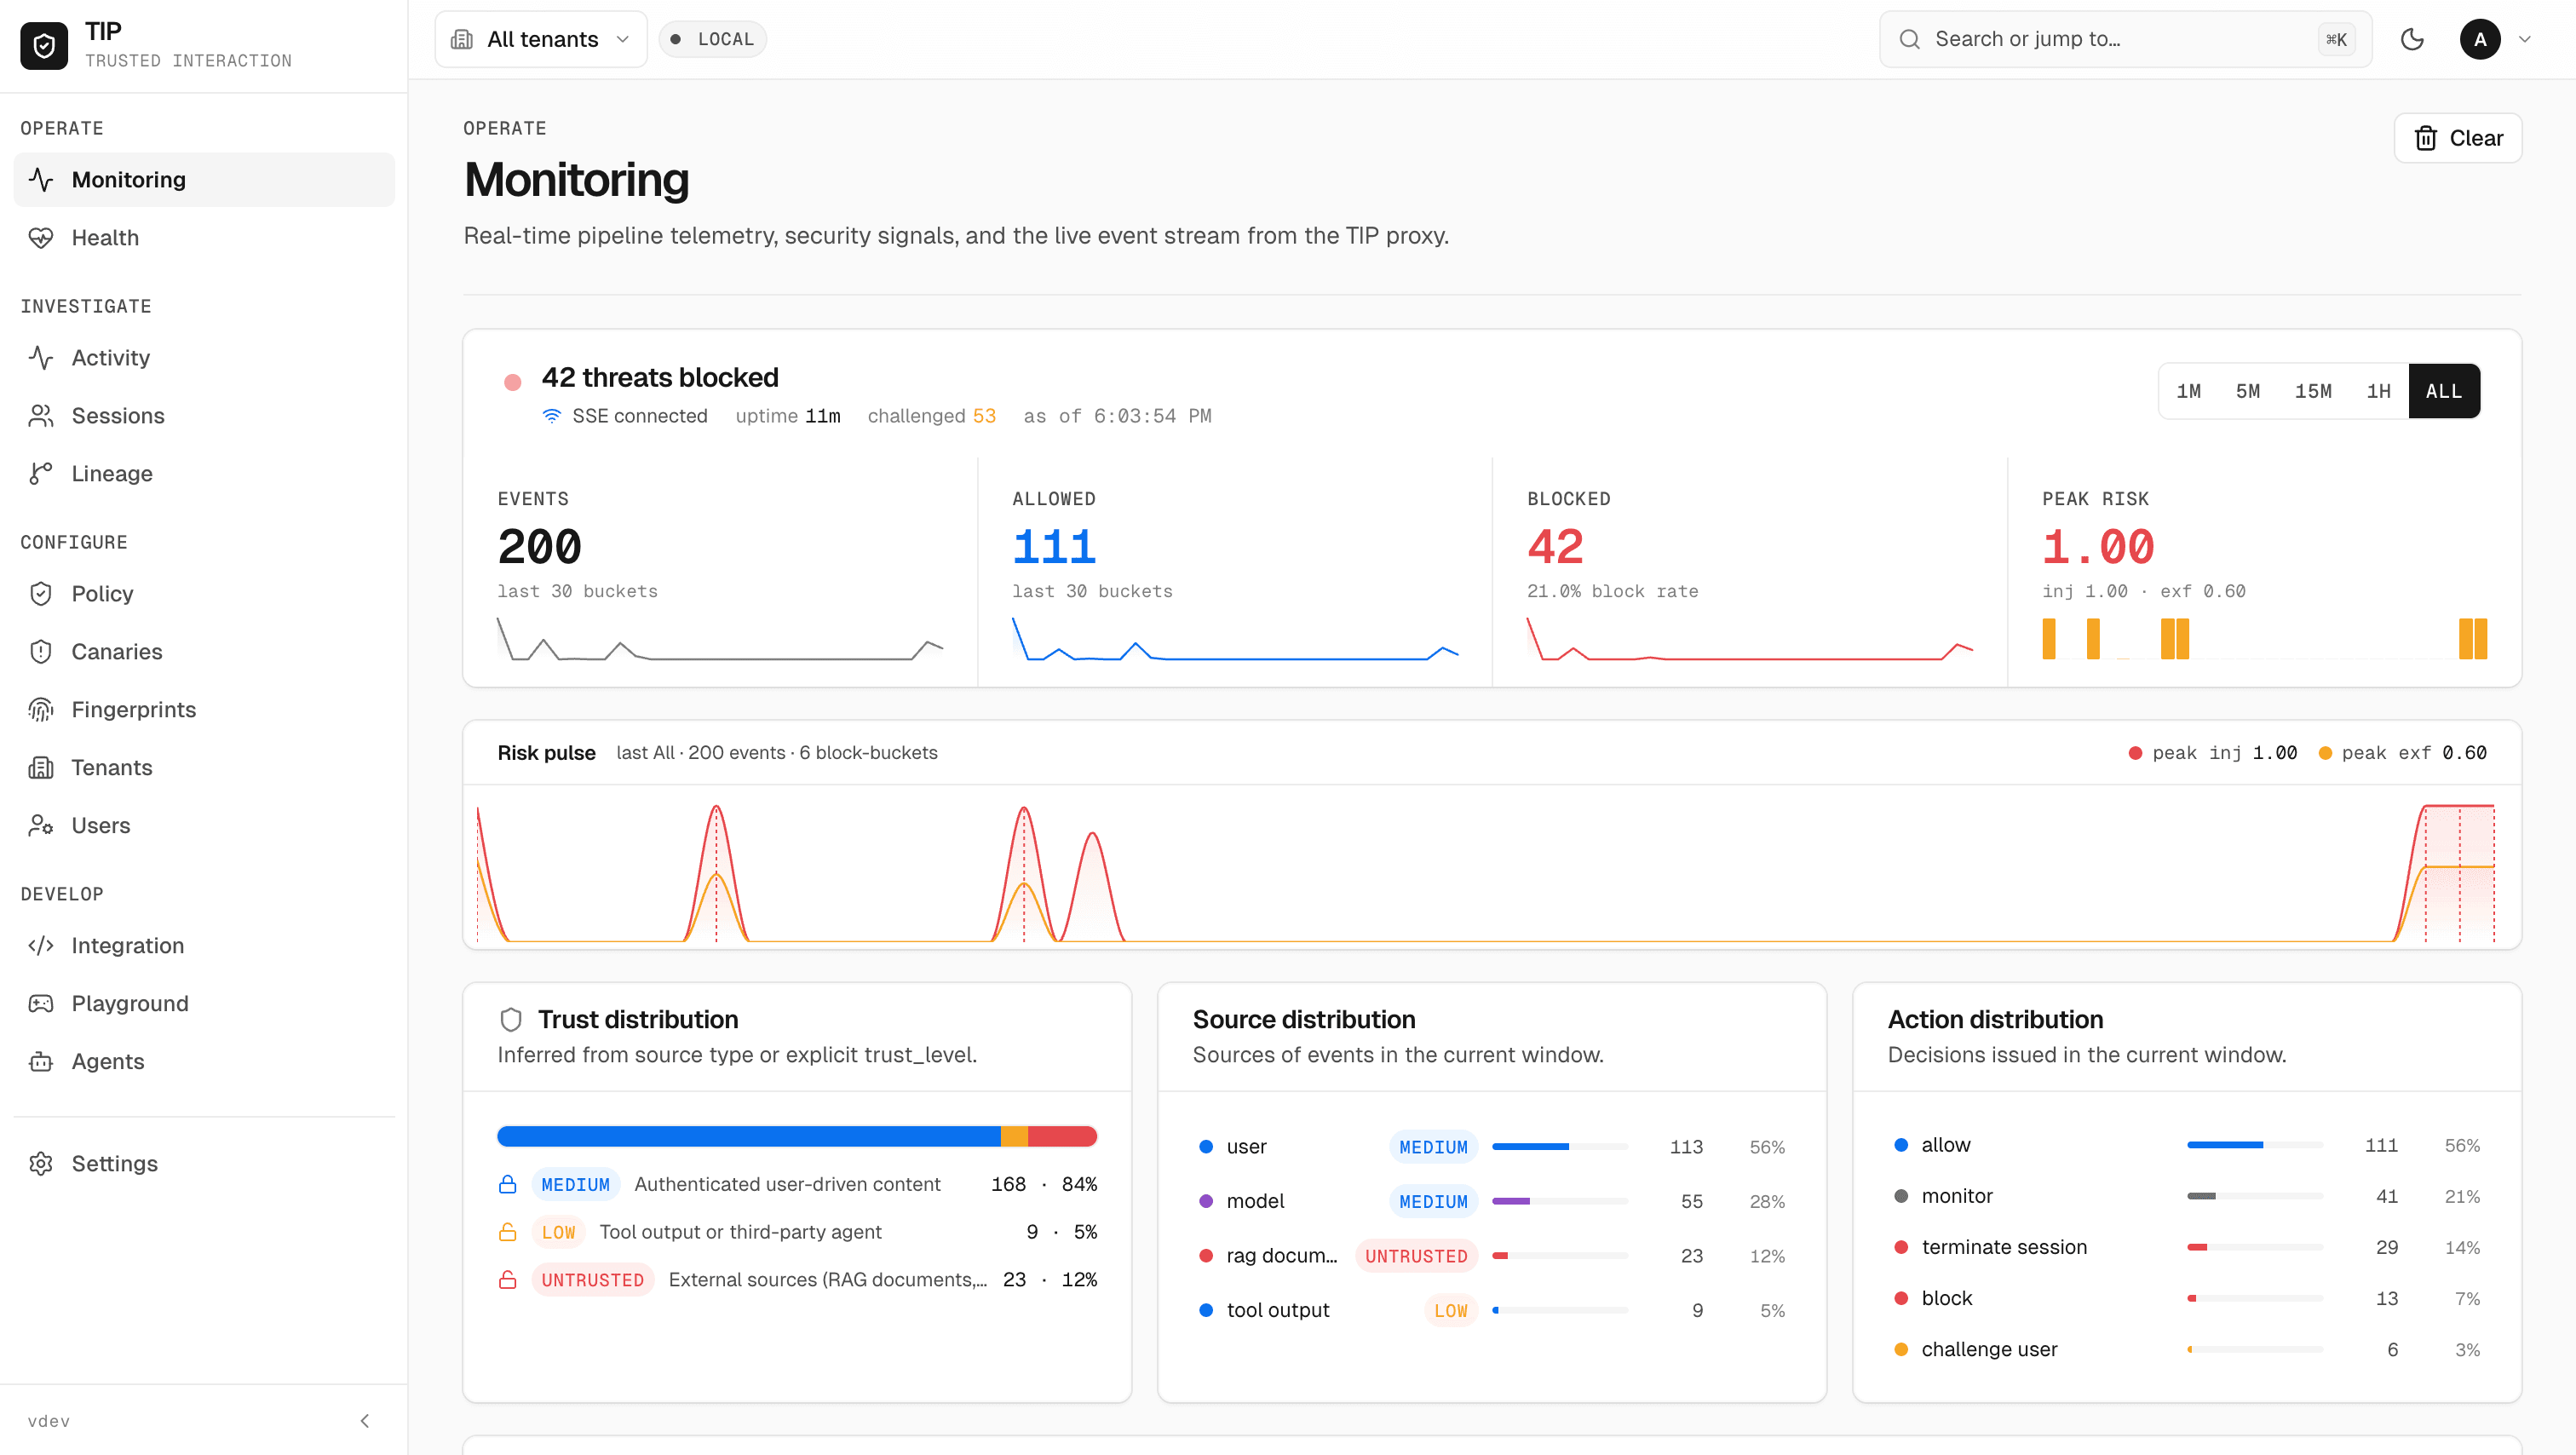Screen dimensions: 2576x1455
Task: Click the MEDIUM badge in user source row
Action: coord(1433,1147)
